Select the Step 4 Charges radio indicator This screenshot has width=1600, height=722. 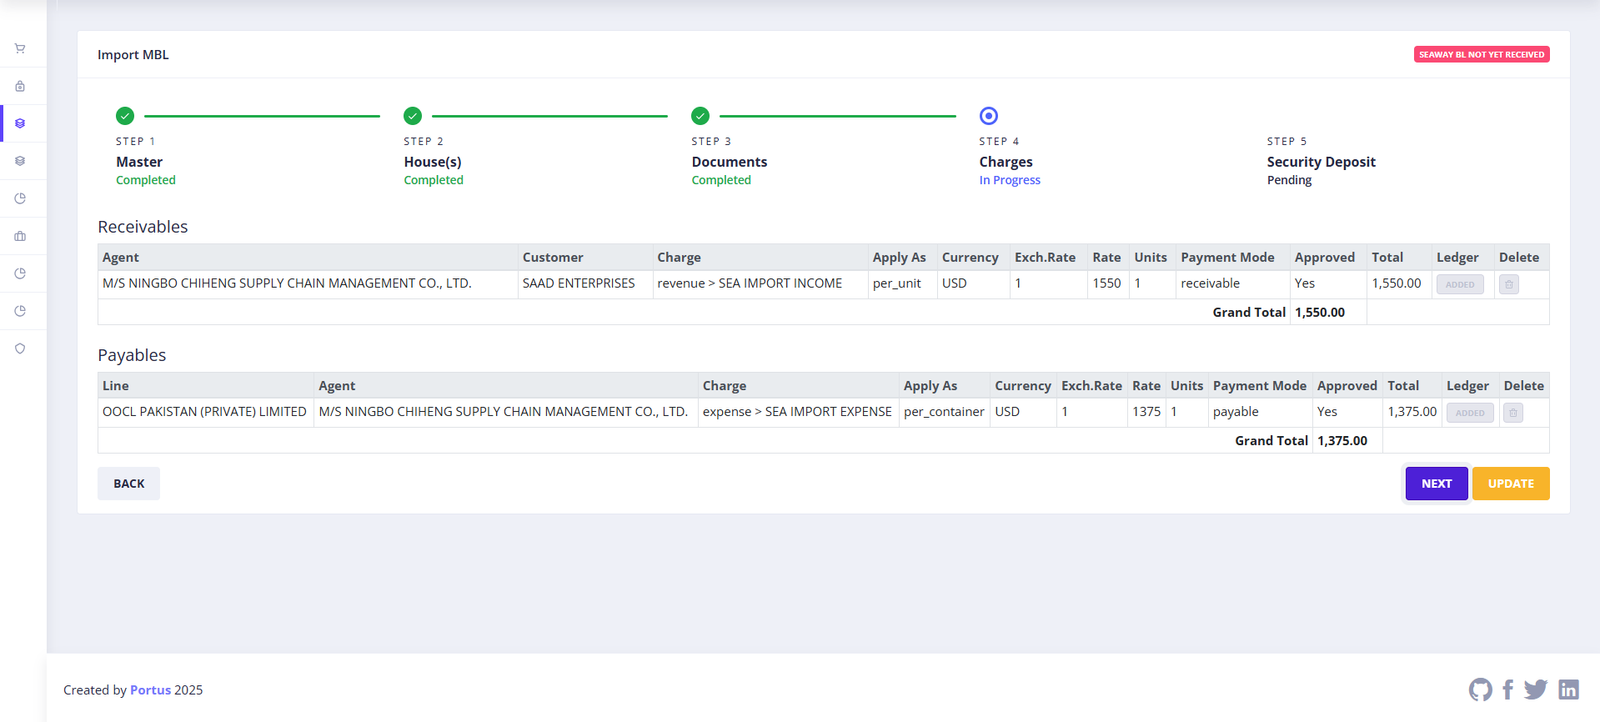[x=988, y=116]
